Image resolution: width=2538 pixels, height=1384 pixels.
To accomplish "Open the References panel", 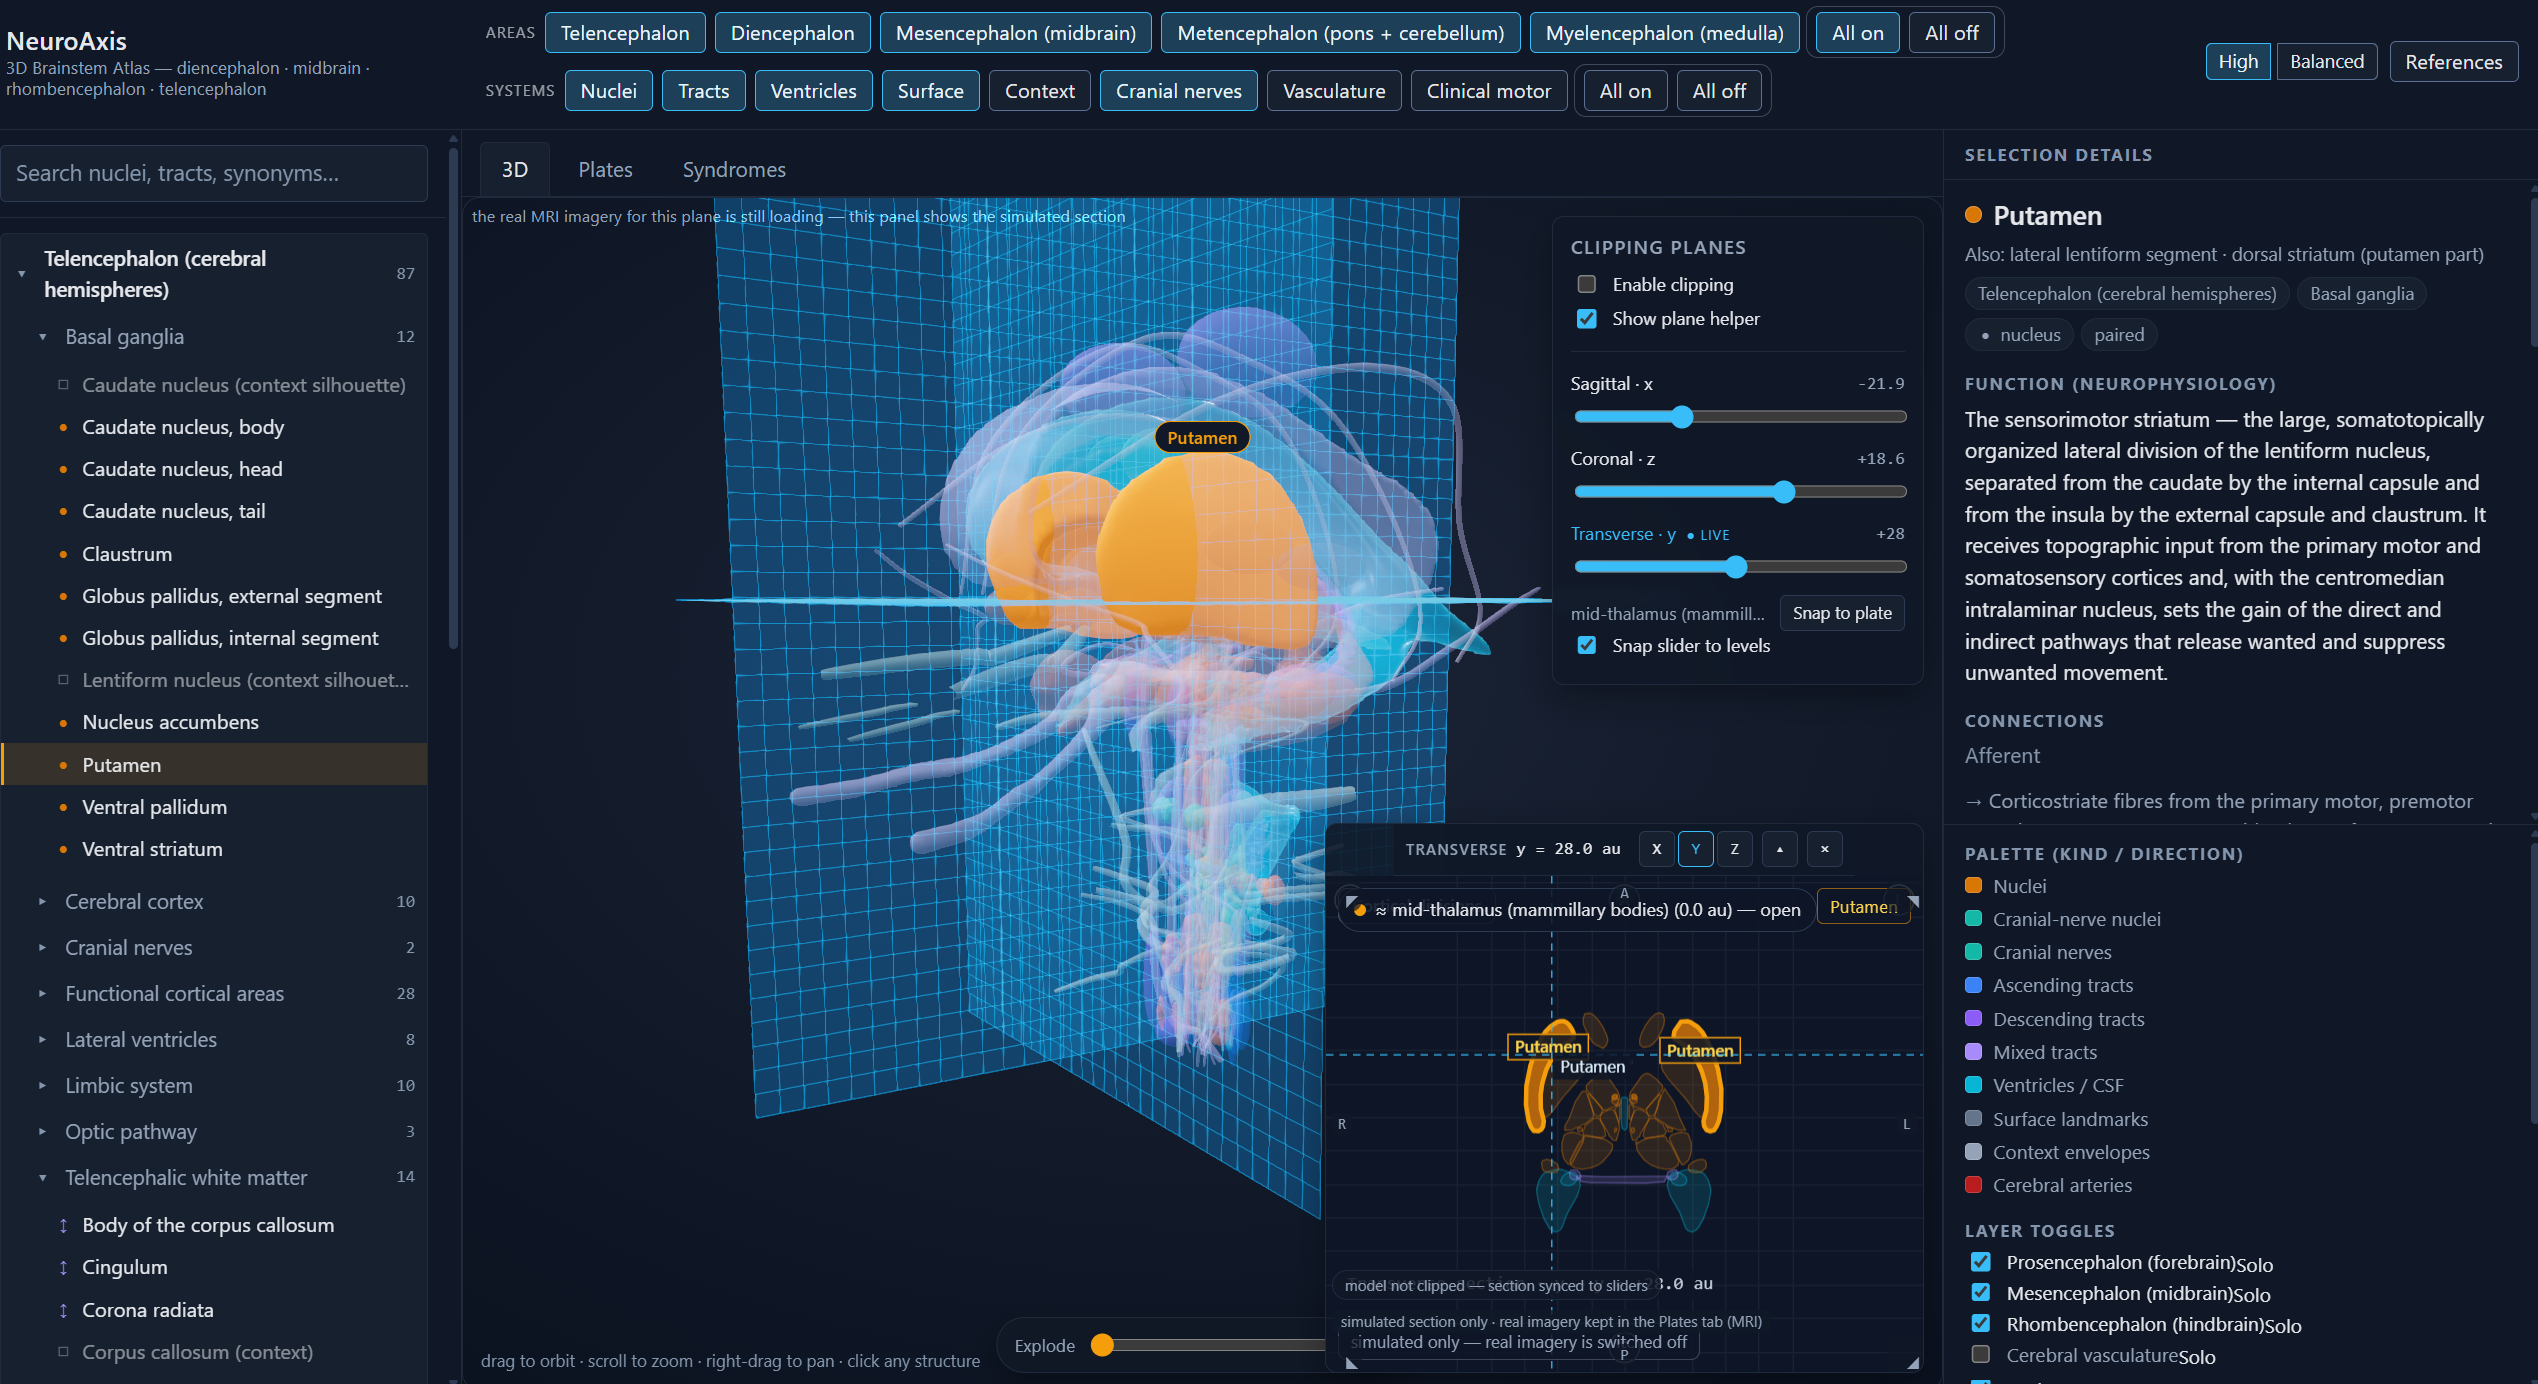I will point(2453,62).
